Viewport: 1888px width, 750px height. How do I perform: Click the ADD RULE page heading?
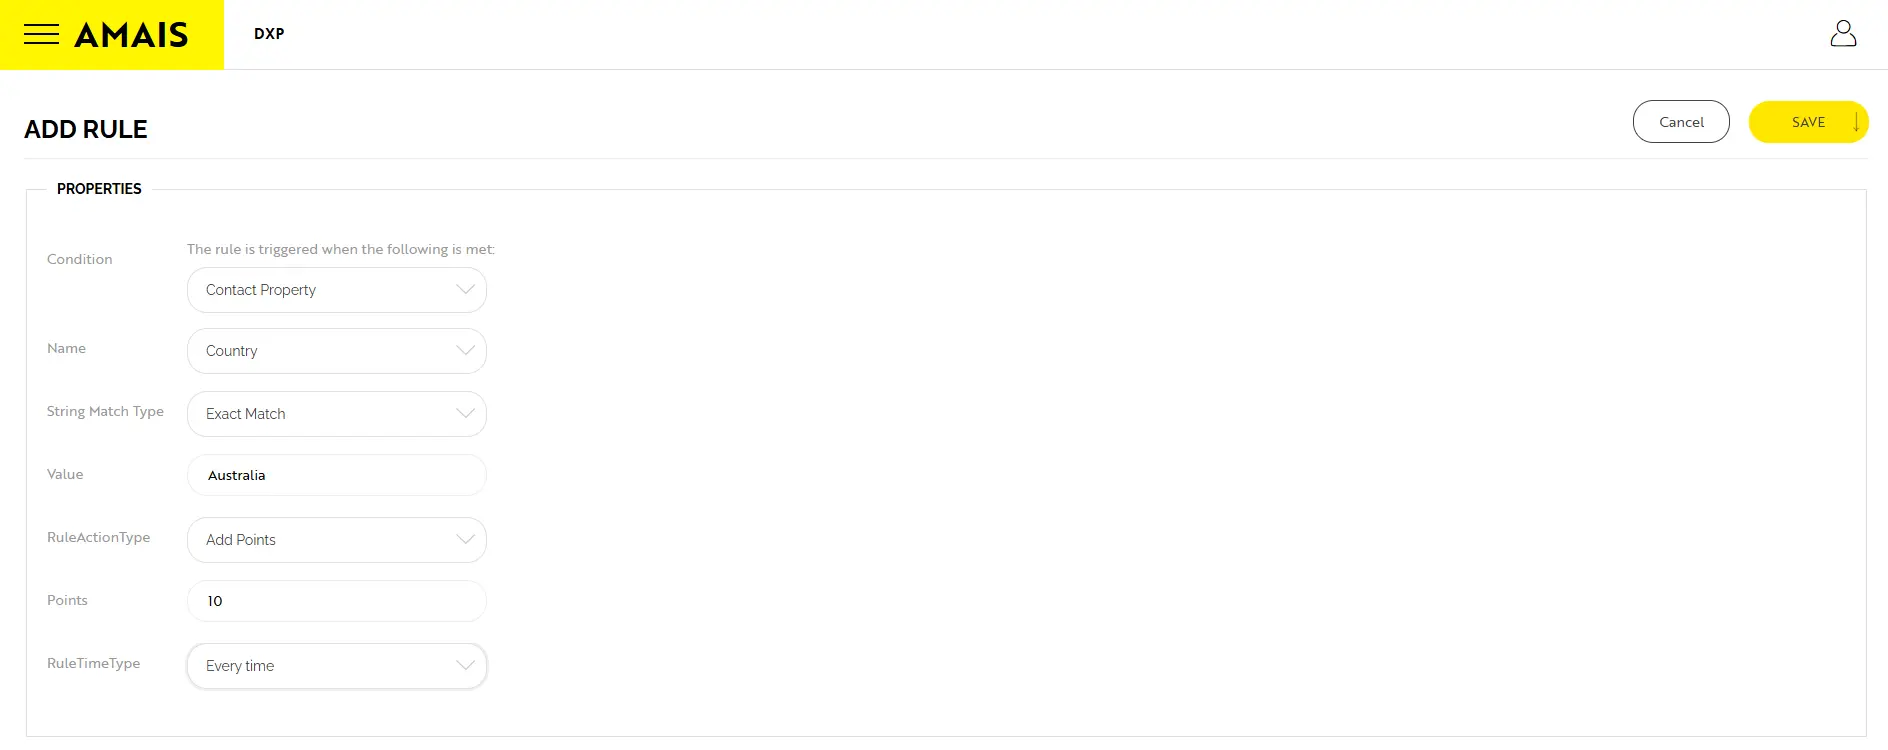(x=86, y=130)
